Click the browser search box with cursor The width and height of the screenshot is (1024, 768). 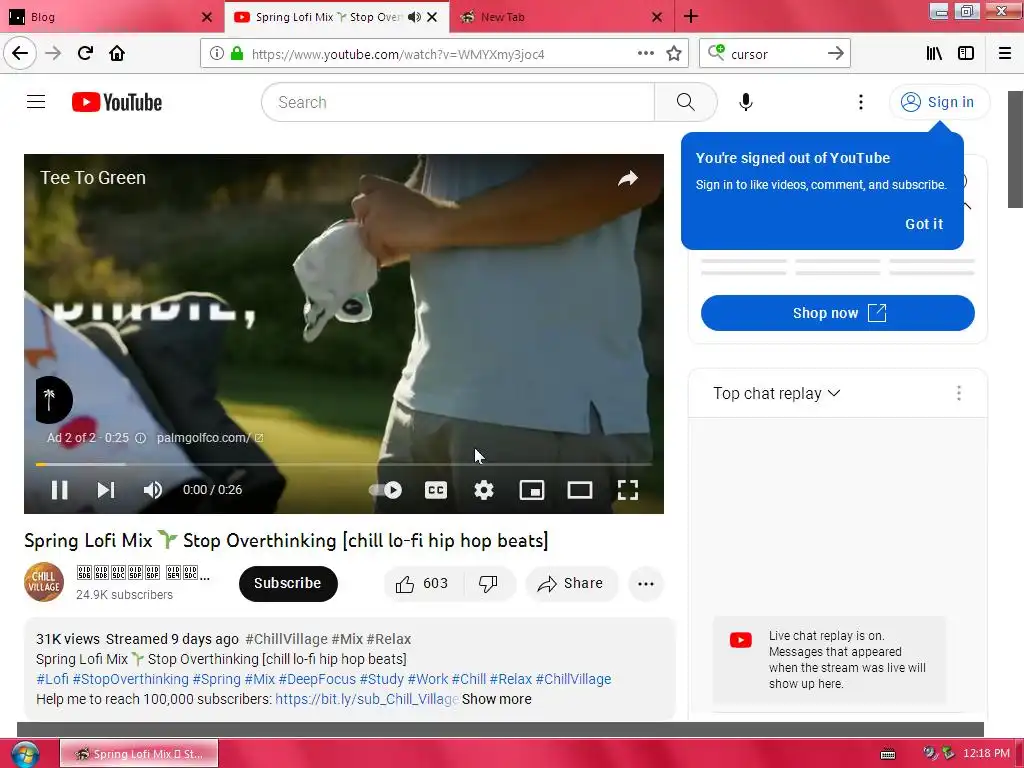774,54
